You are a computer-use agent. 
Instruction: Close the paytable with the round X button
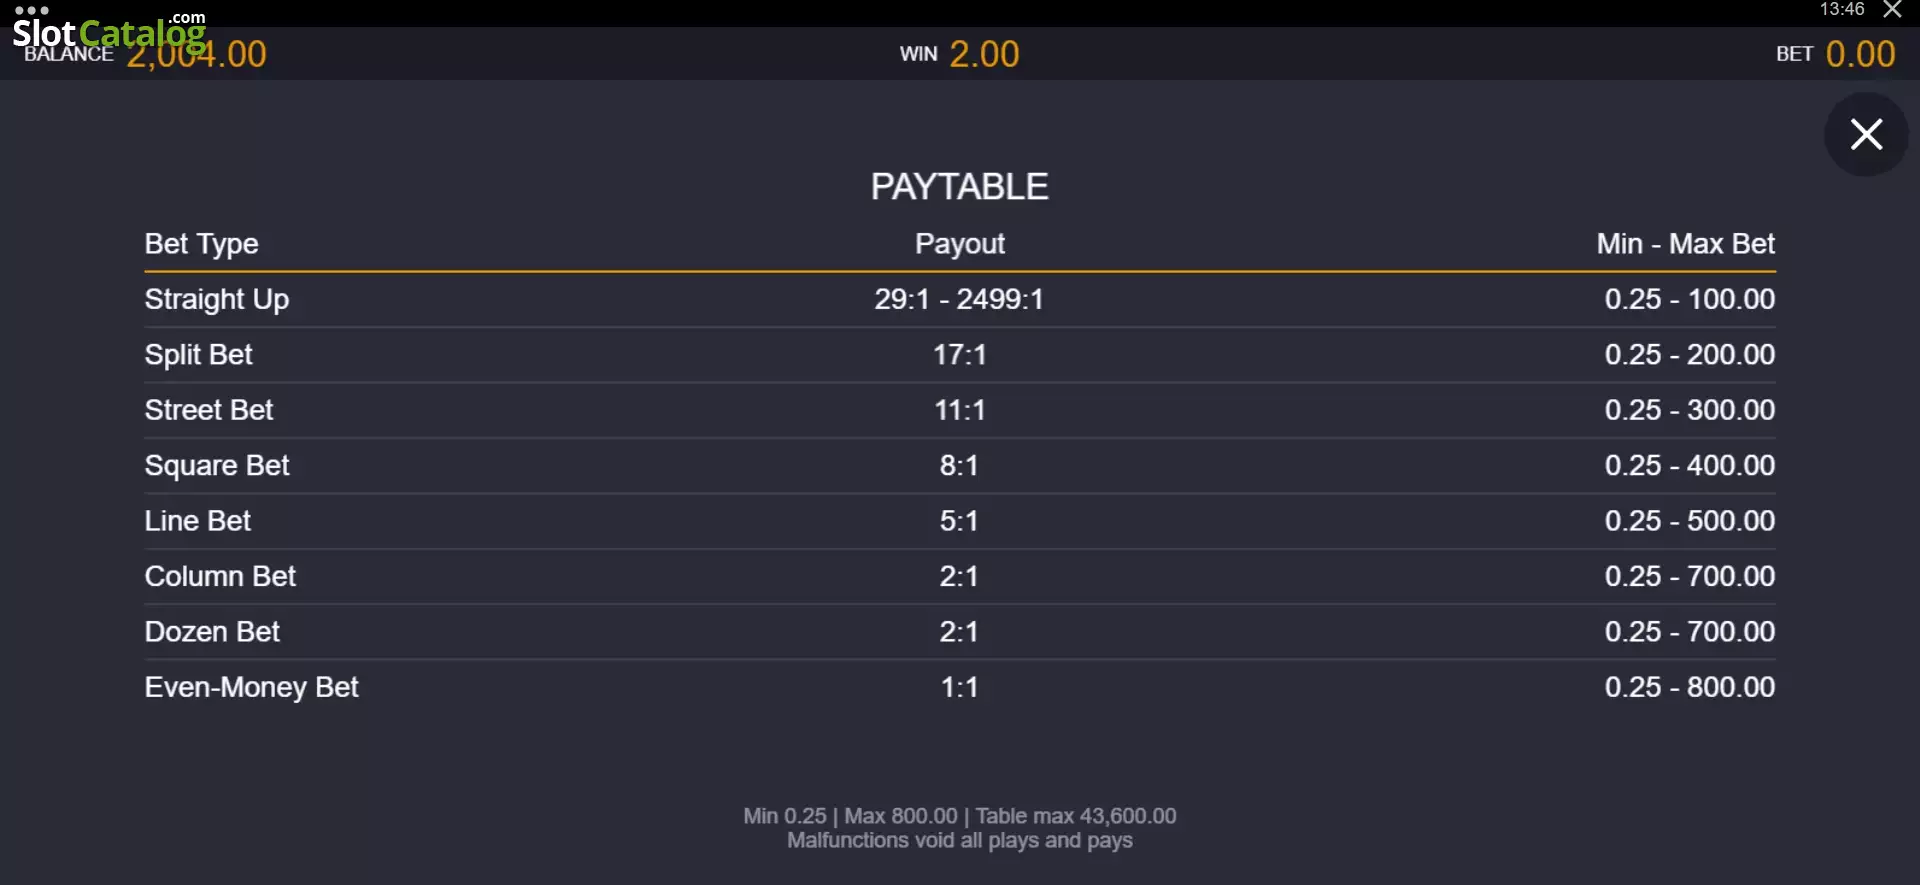click(x=1866, y=134)
